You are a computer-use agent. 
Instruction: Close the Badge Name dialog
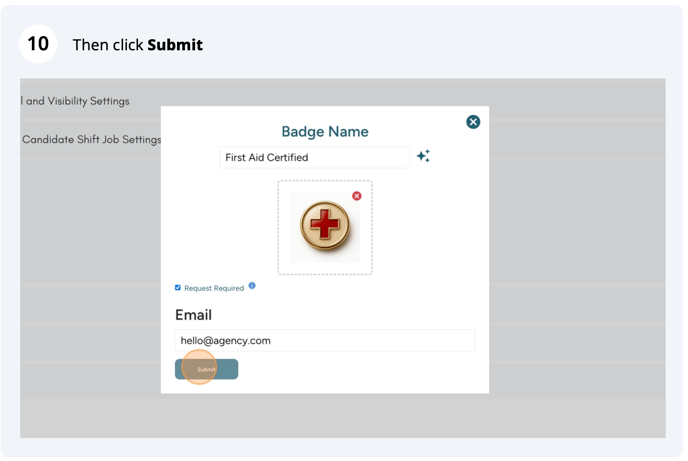tap(473, 122)
